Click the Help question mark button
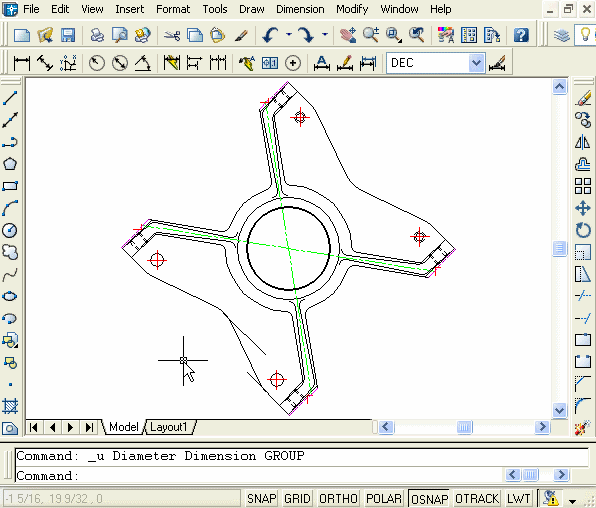 pos(521,35)
